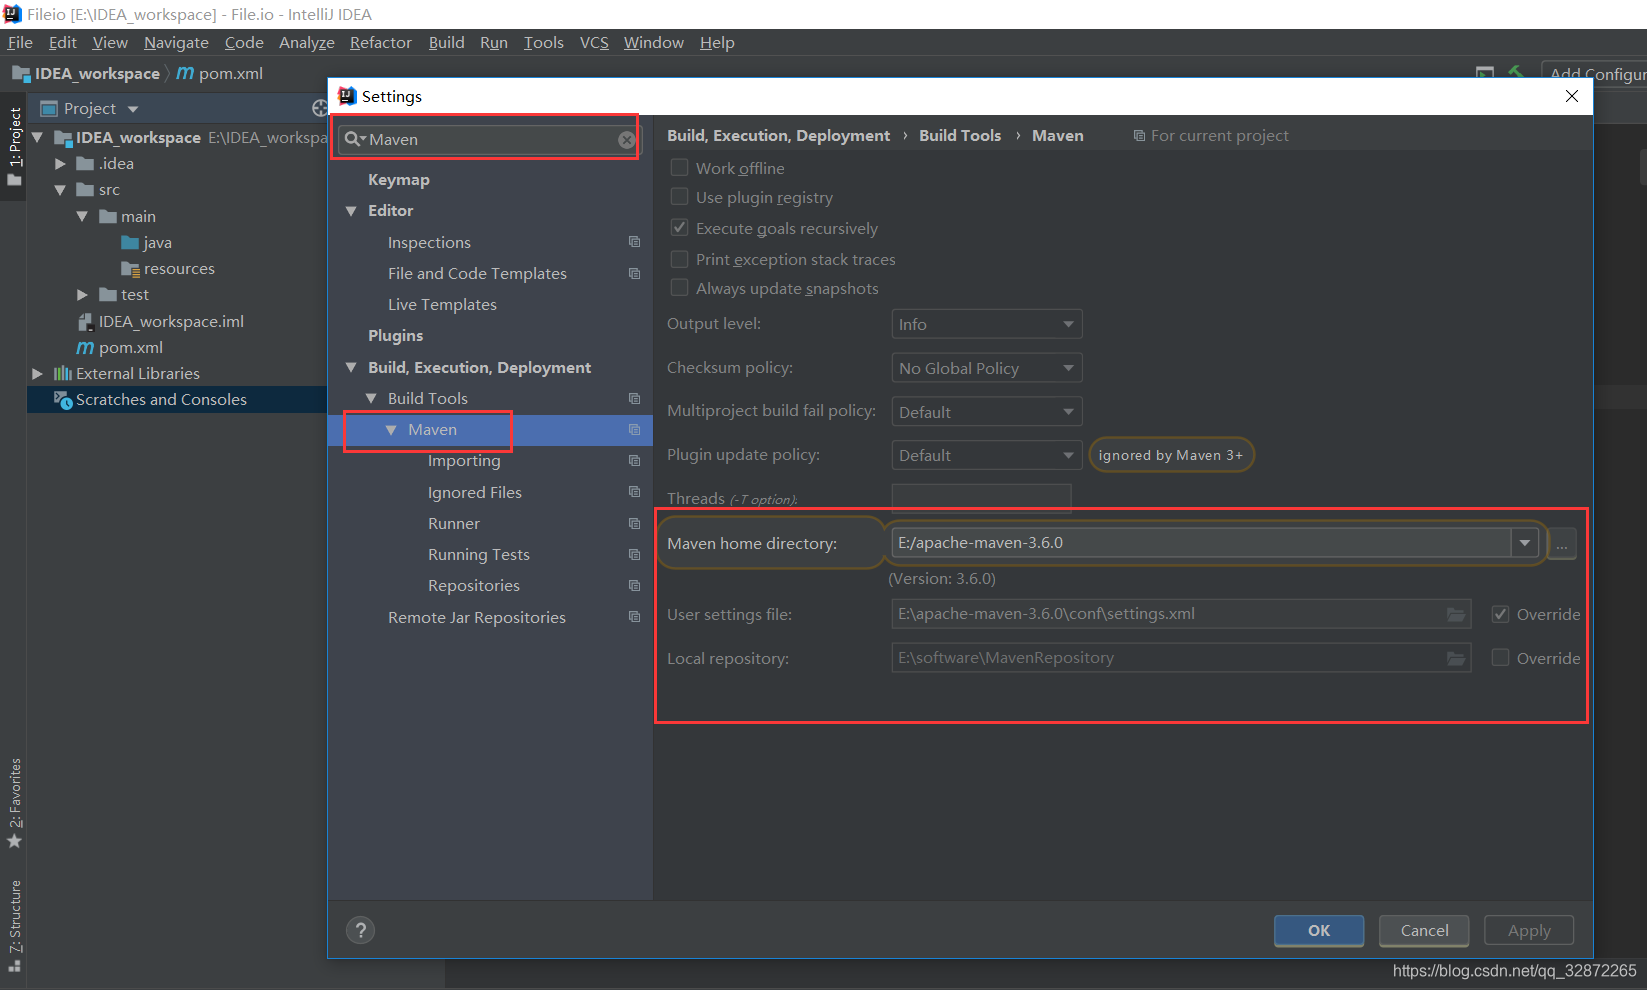Expand the test folder
1647x990 pixels.
[x=83, y=295]
